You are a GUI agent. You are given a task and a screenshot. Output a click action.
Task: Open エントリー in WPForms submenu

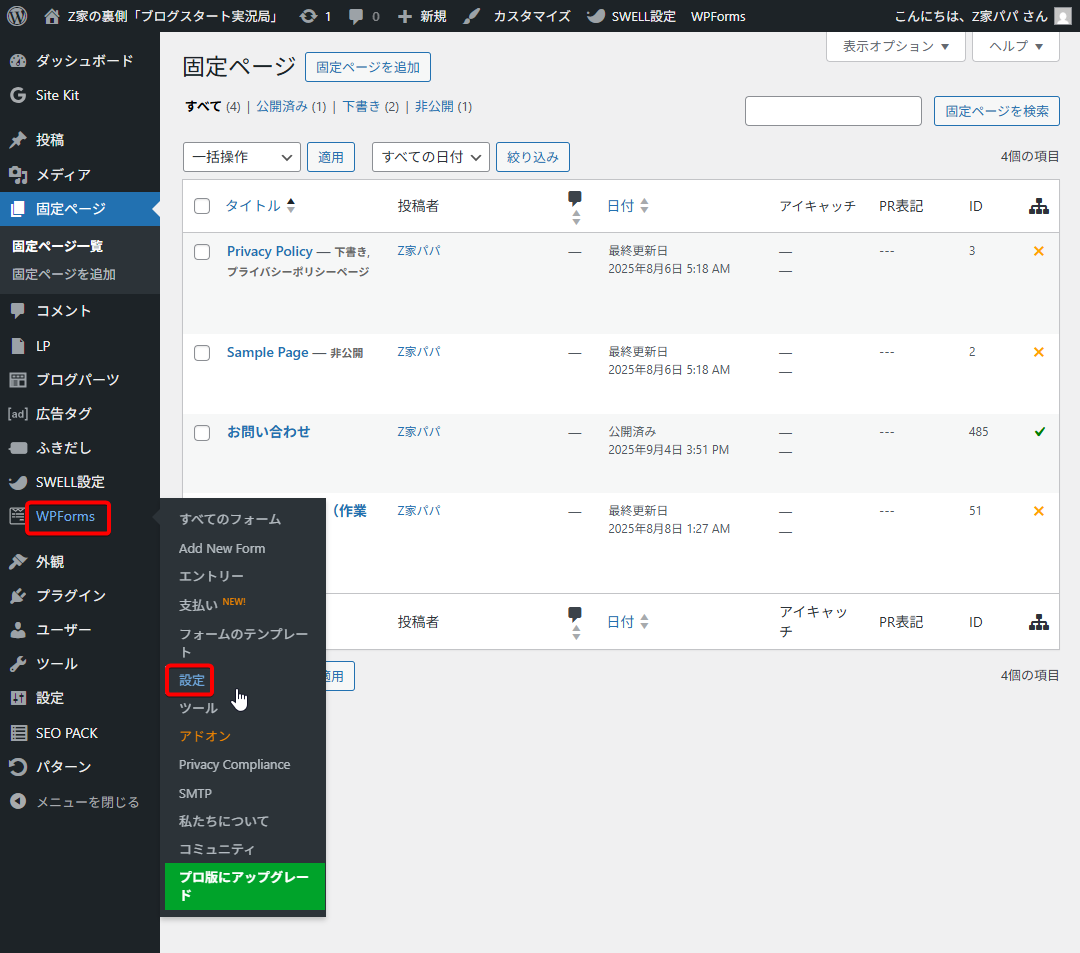(211, 576)
